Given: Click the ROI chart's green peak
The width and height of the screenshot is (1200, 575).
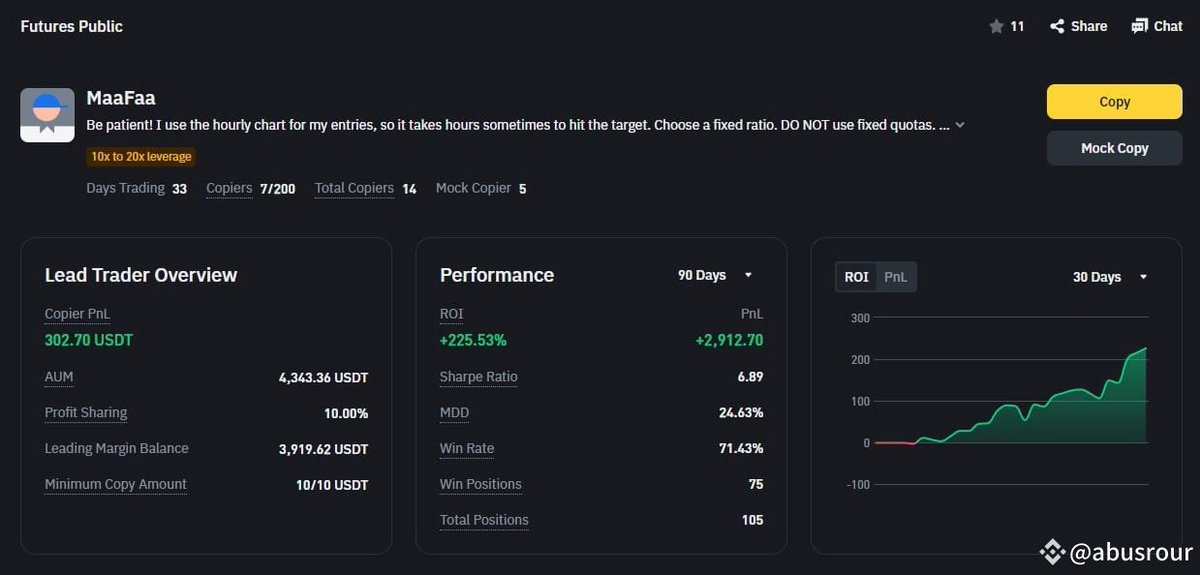Looking at the screenshot, I should pos(1144,349).
